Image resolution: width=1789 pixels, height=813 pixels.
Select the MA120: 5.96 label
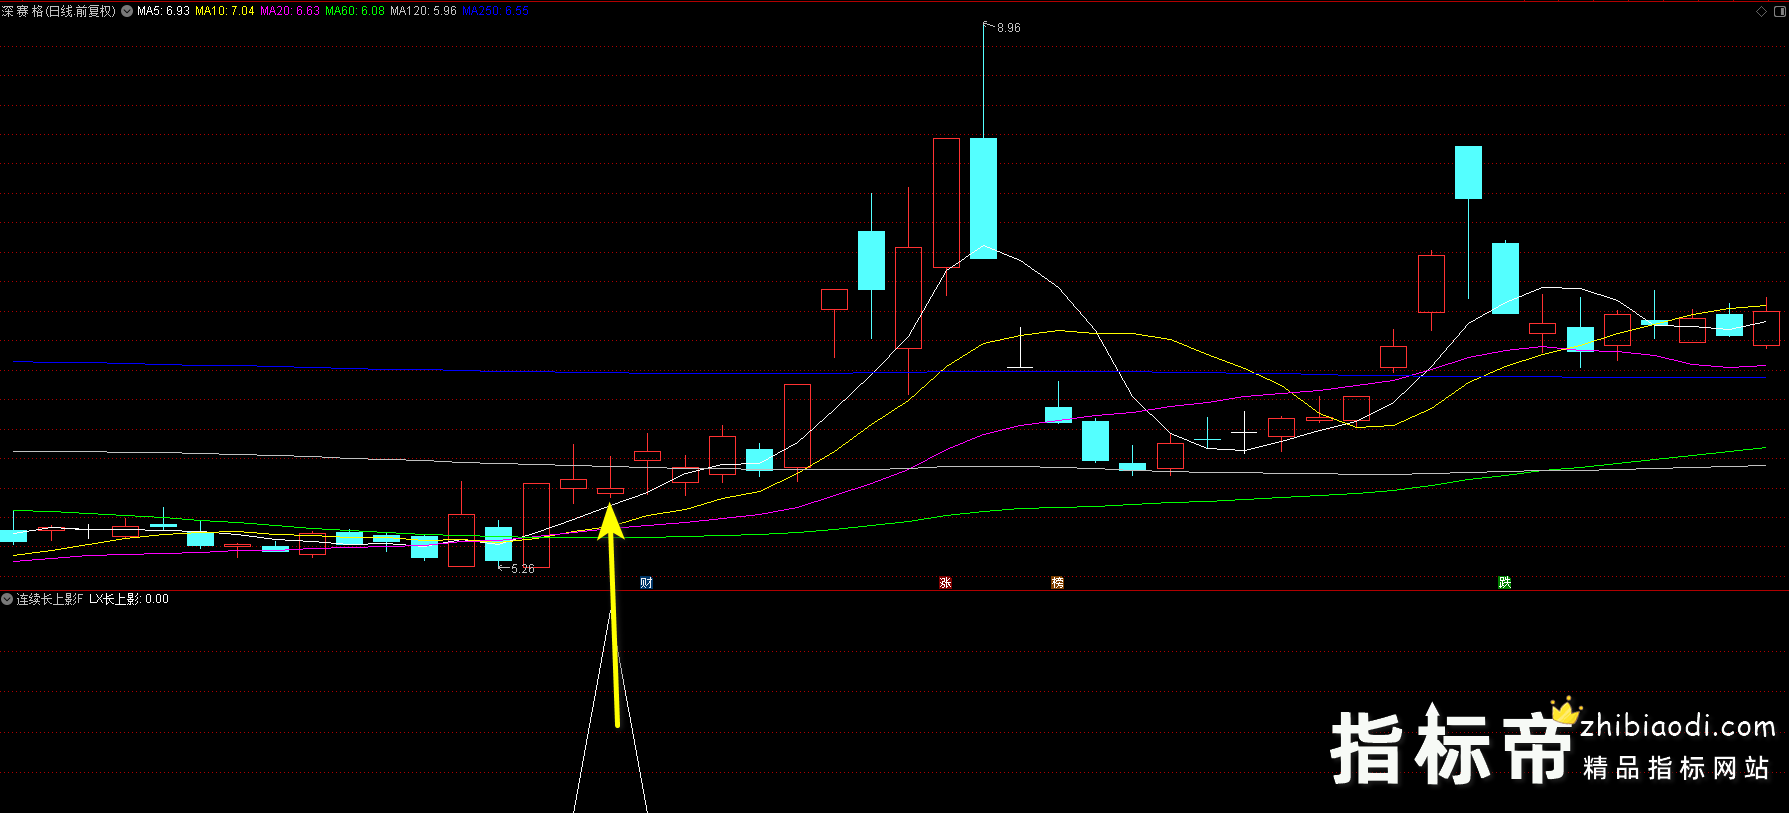coord(423,11)
